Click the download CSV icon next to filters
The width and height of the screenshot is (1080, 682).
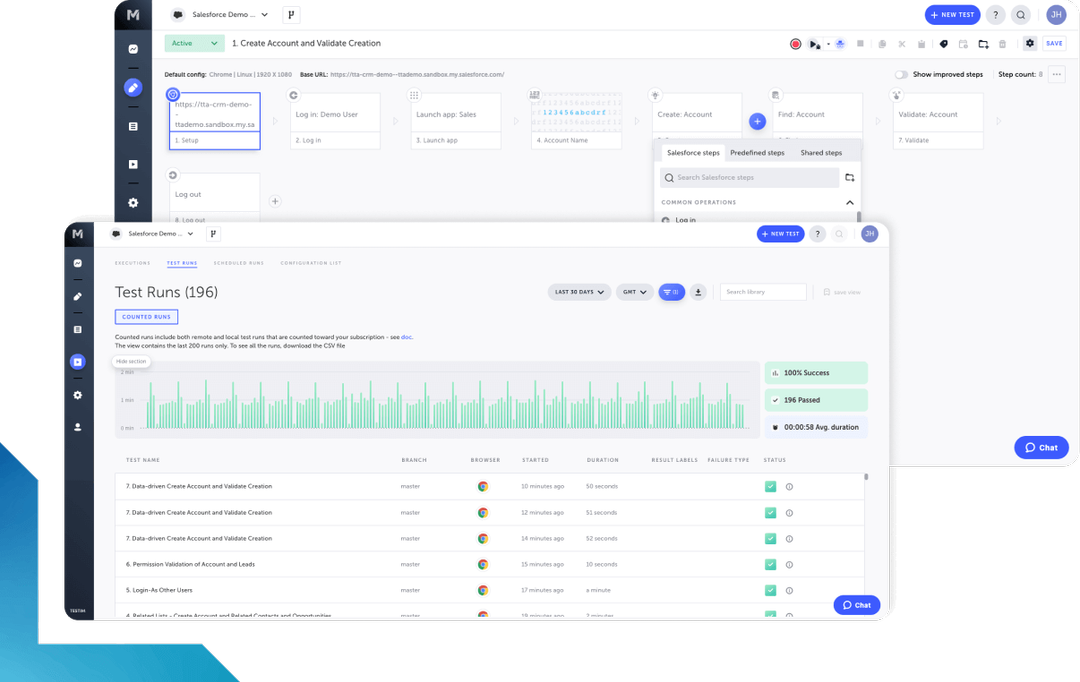pyautogui.click(x=698, y=291)
